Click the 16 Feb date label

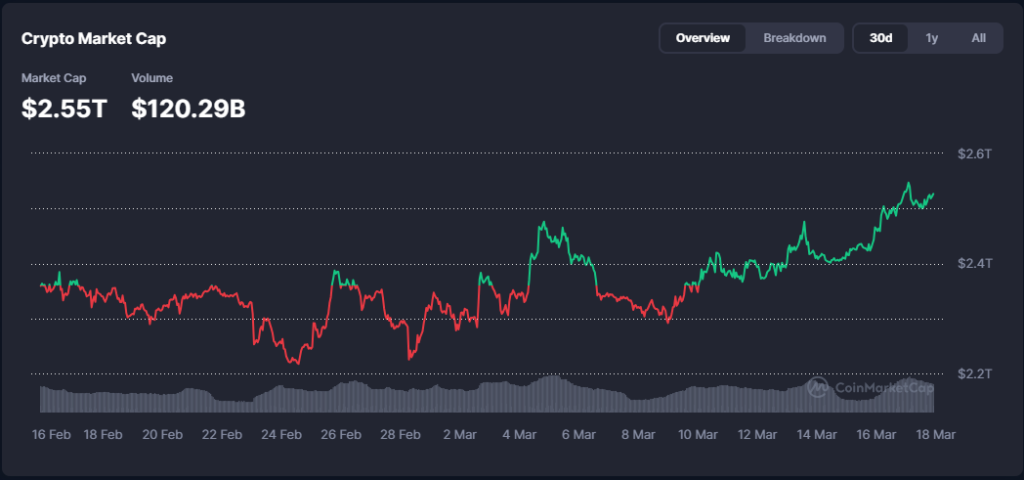pyautogui.click(x=50, y=435)
